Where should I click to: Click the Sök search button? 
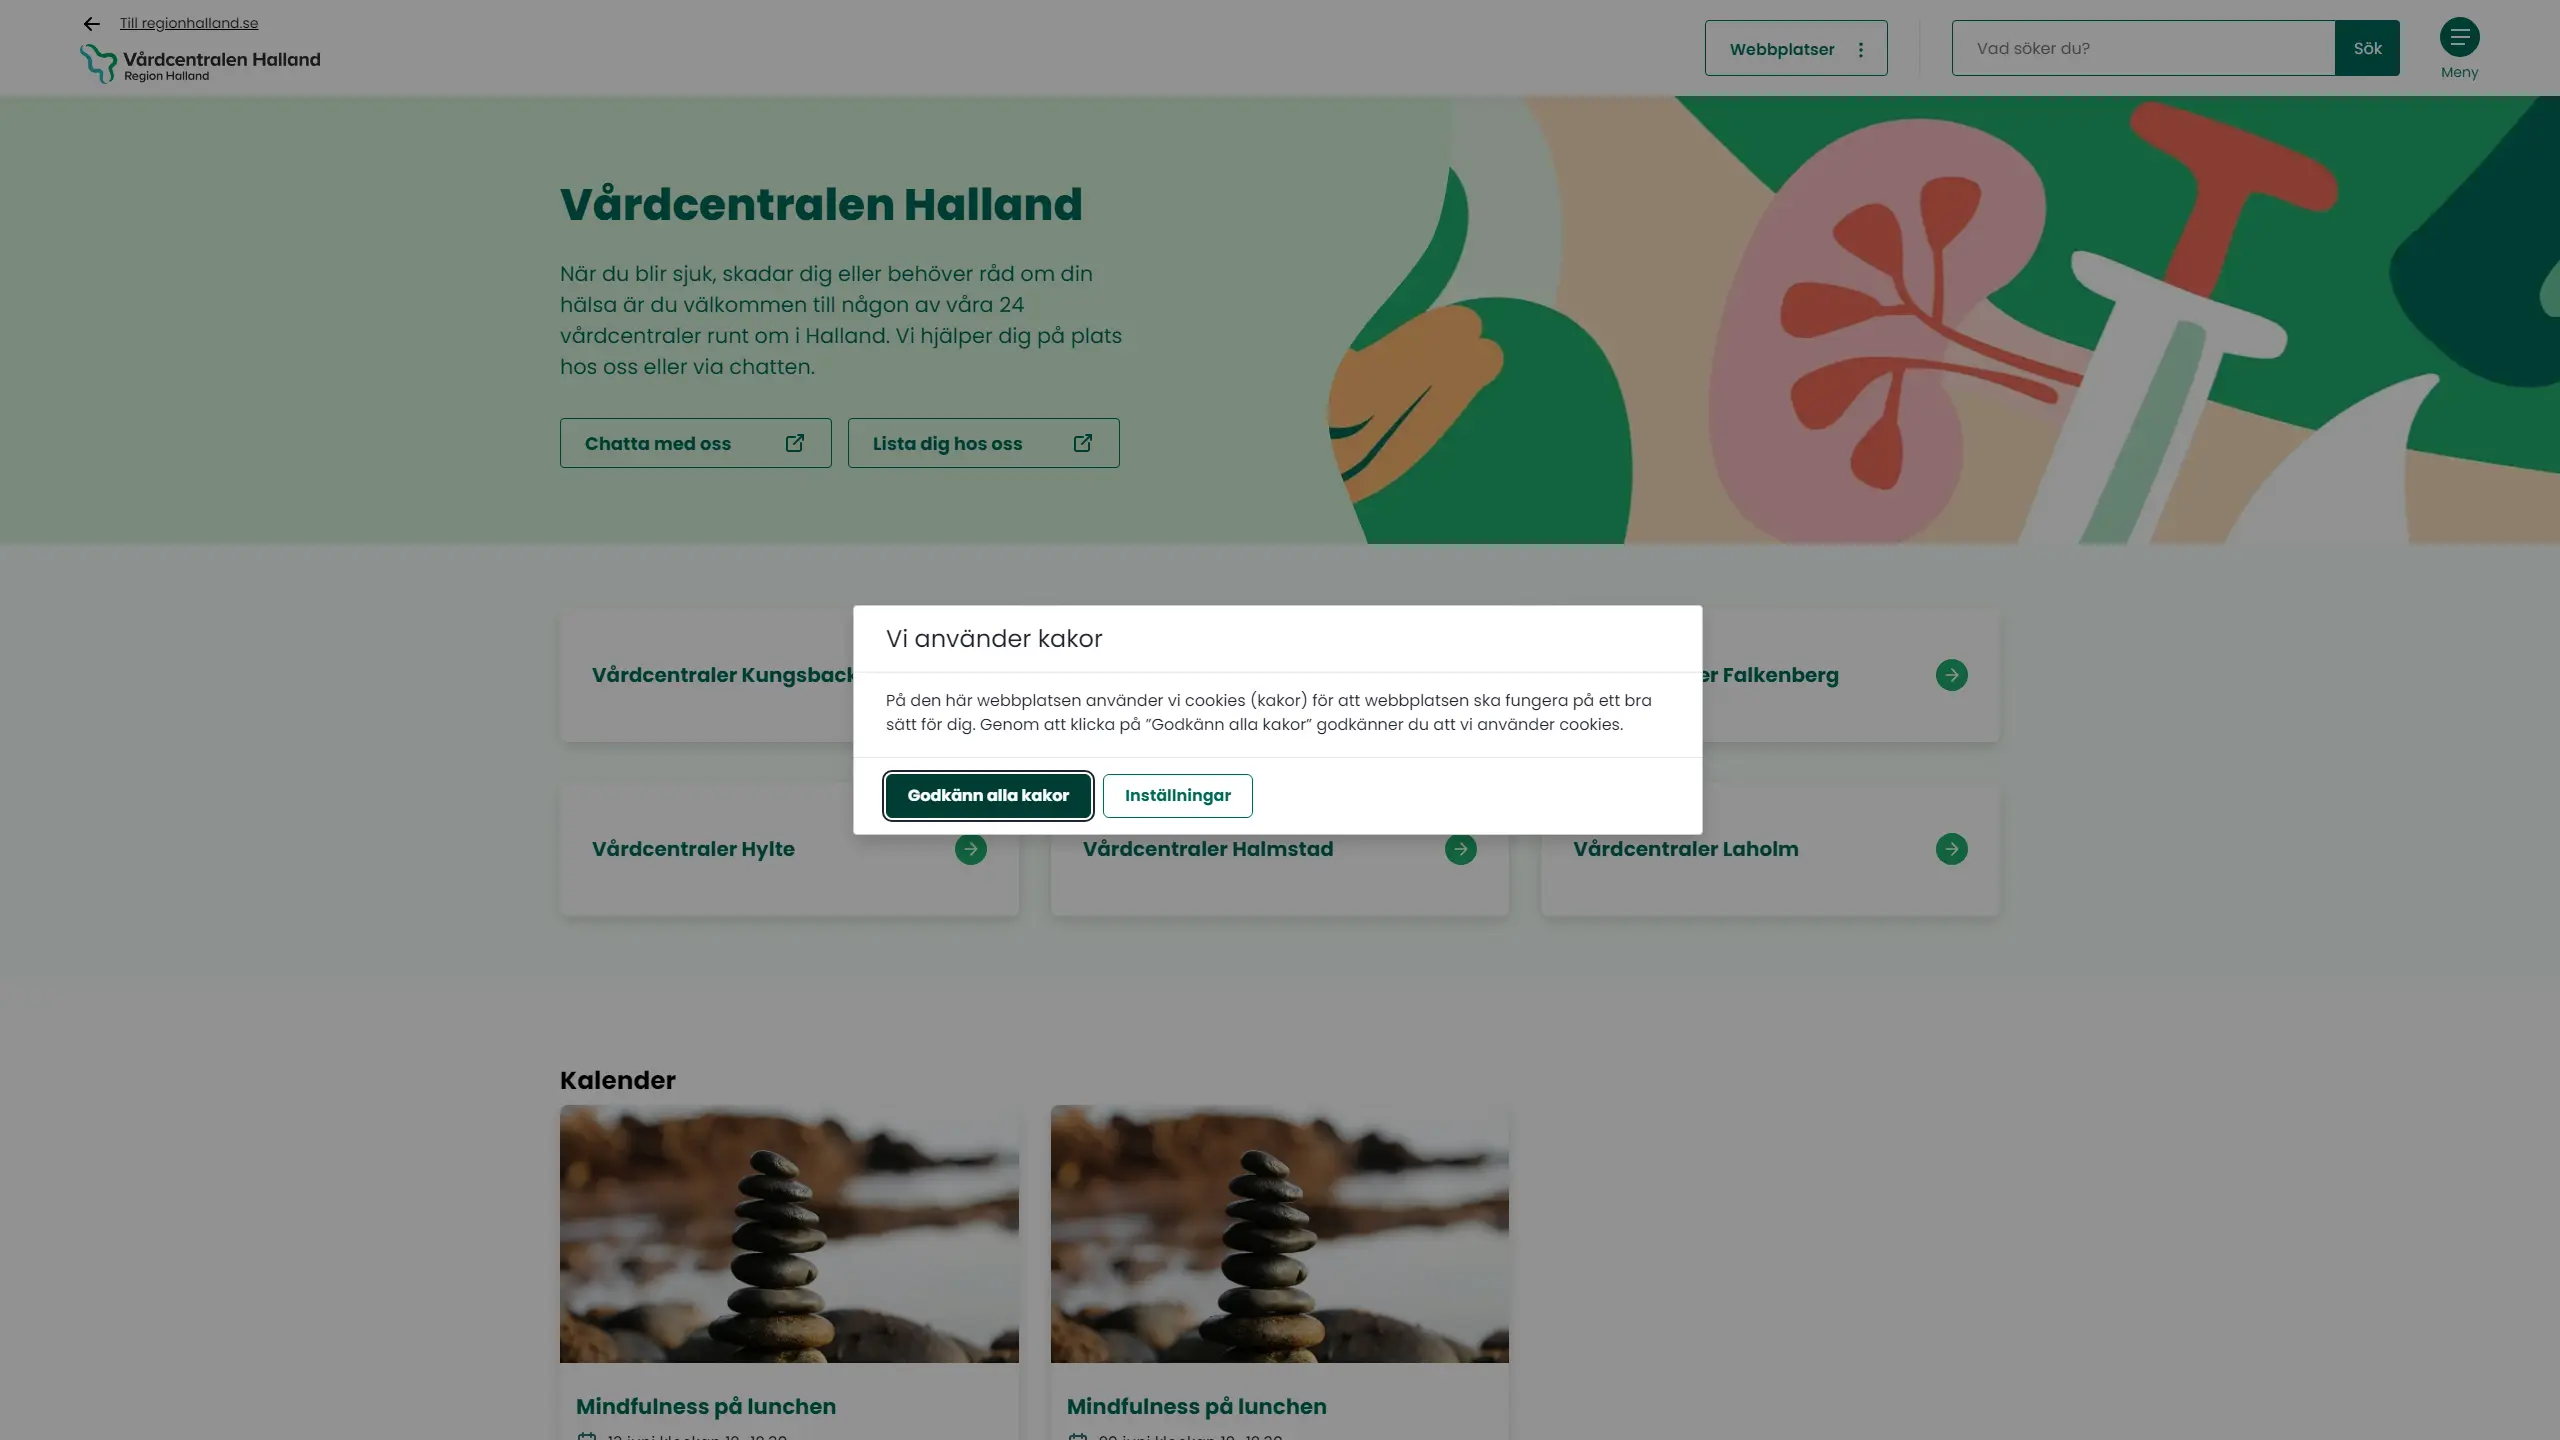click(x=2367, y=48)
